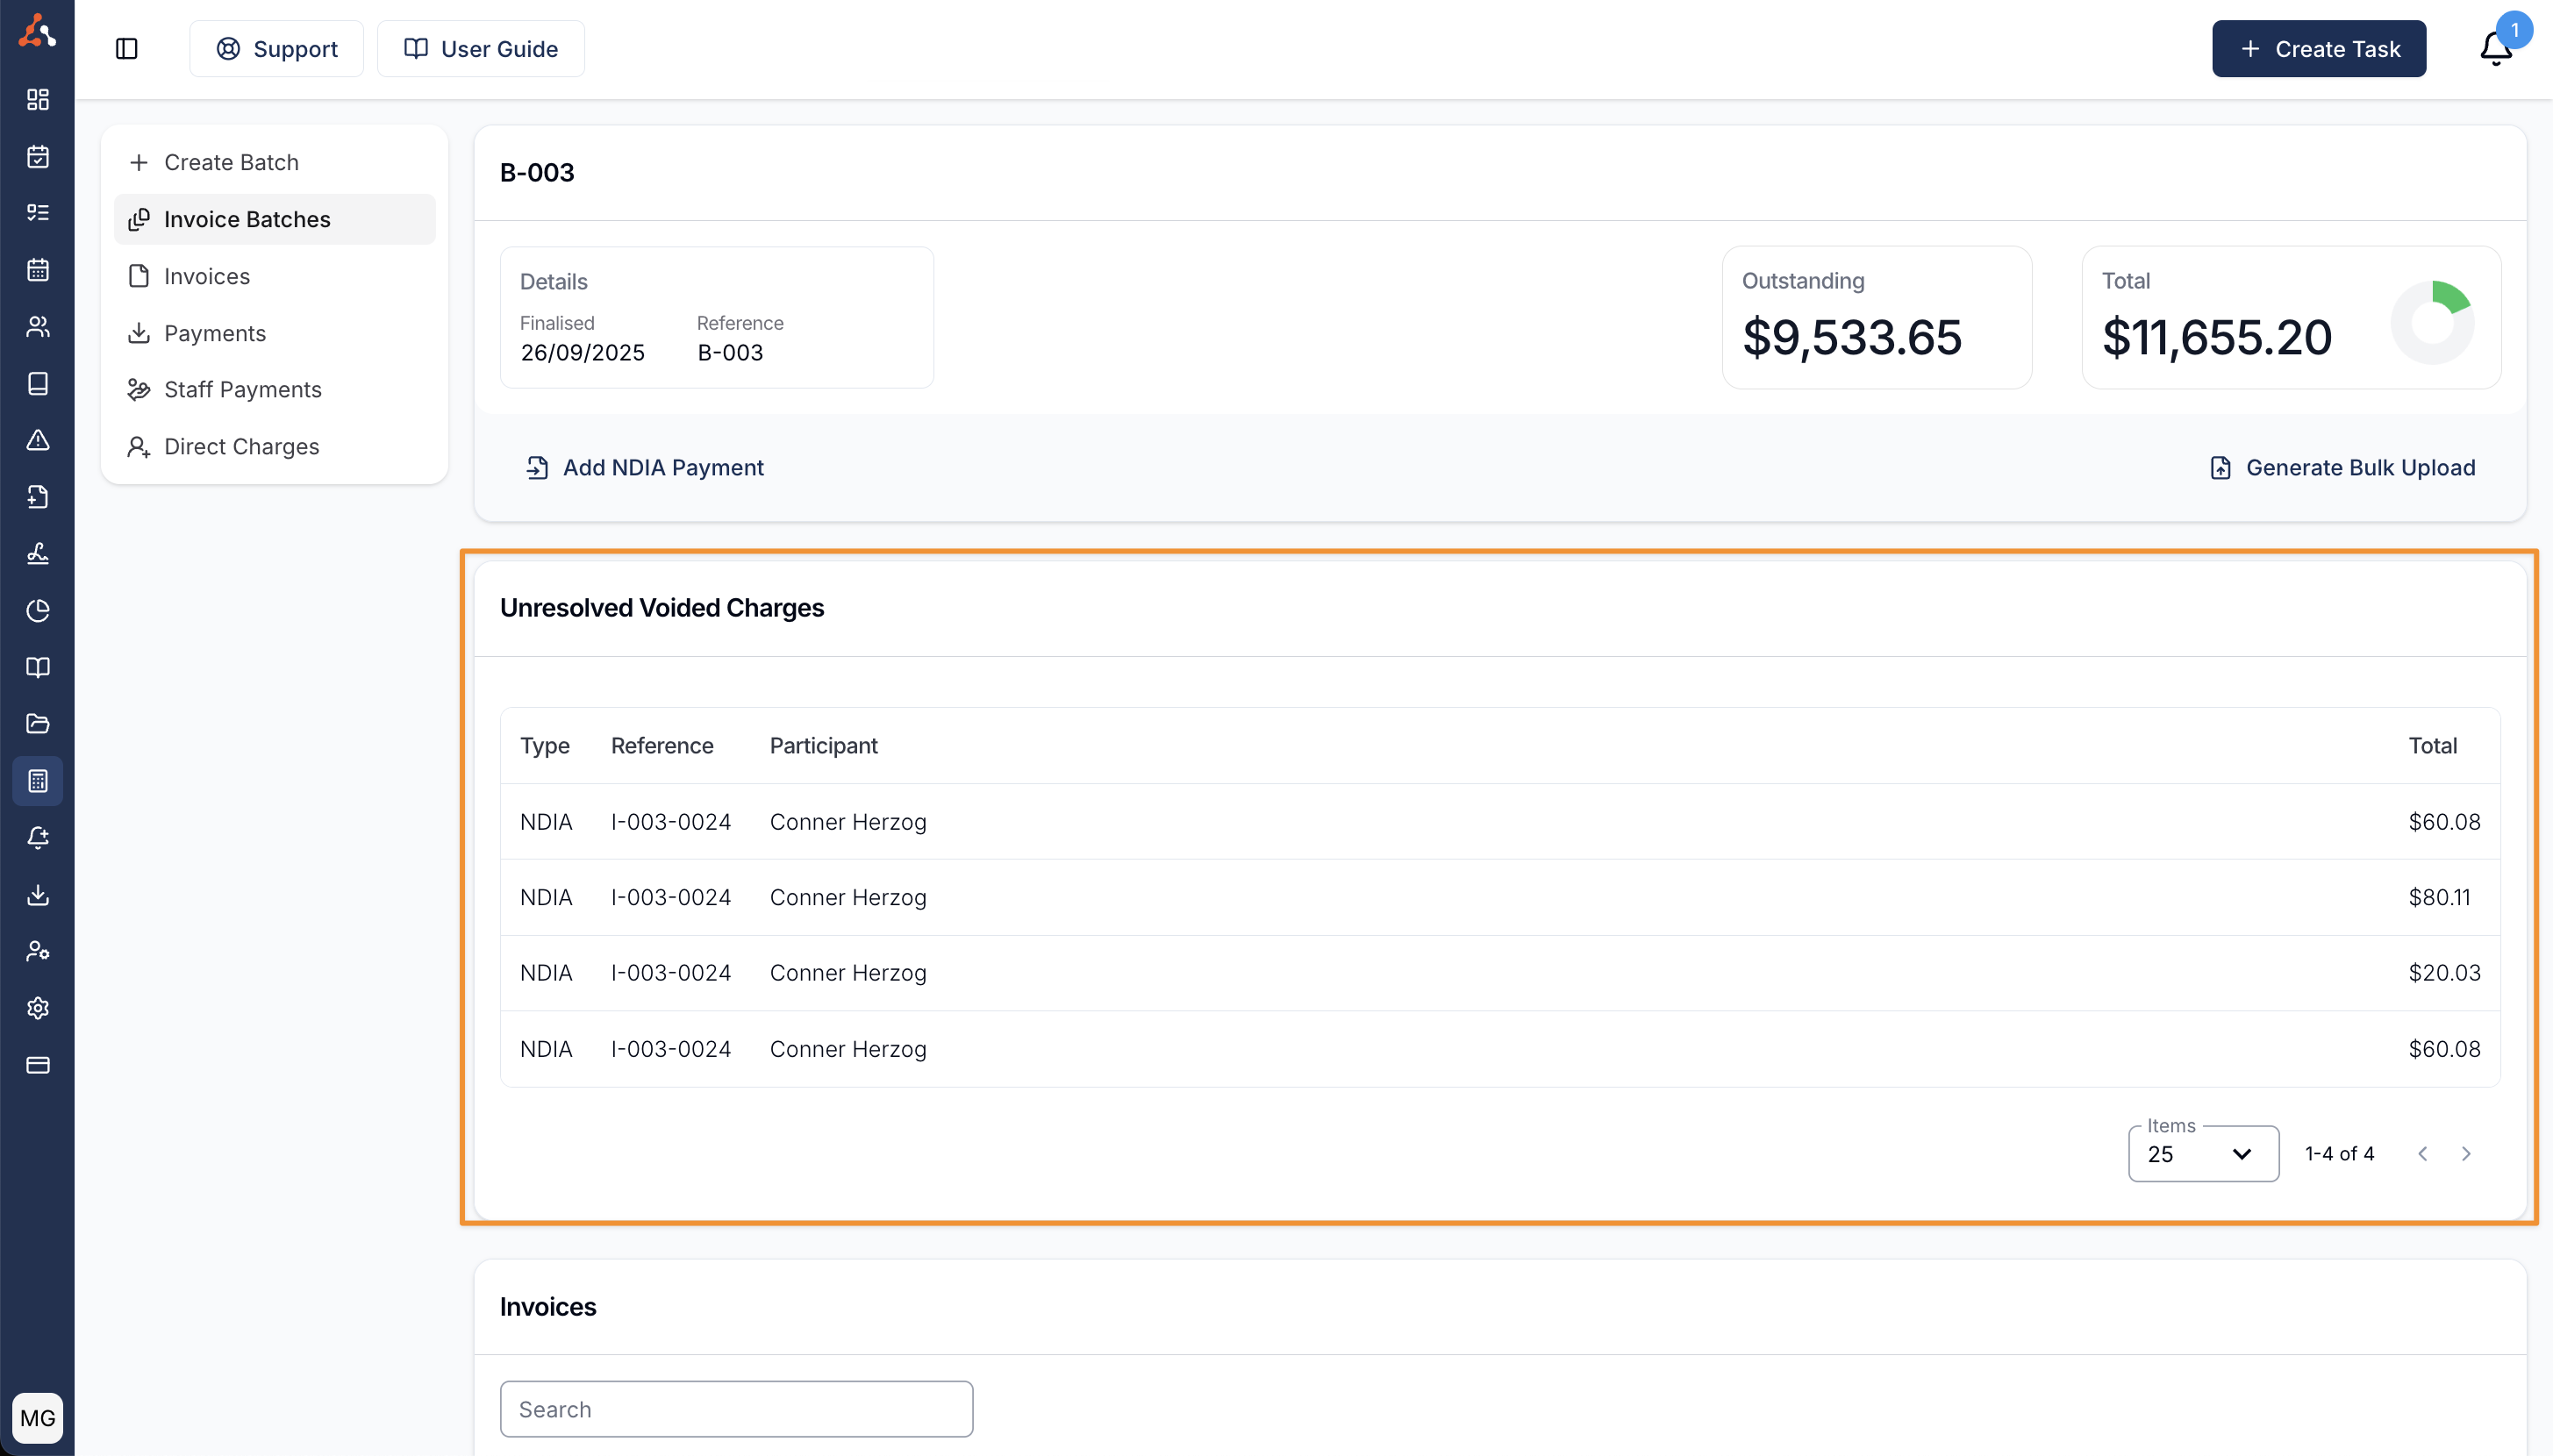Toggle the sidebar collapse panel icon
Screen dimensions: 2553x1456
coord(126,49)
